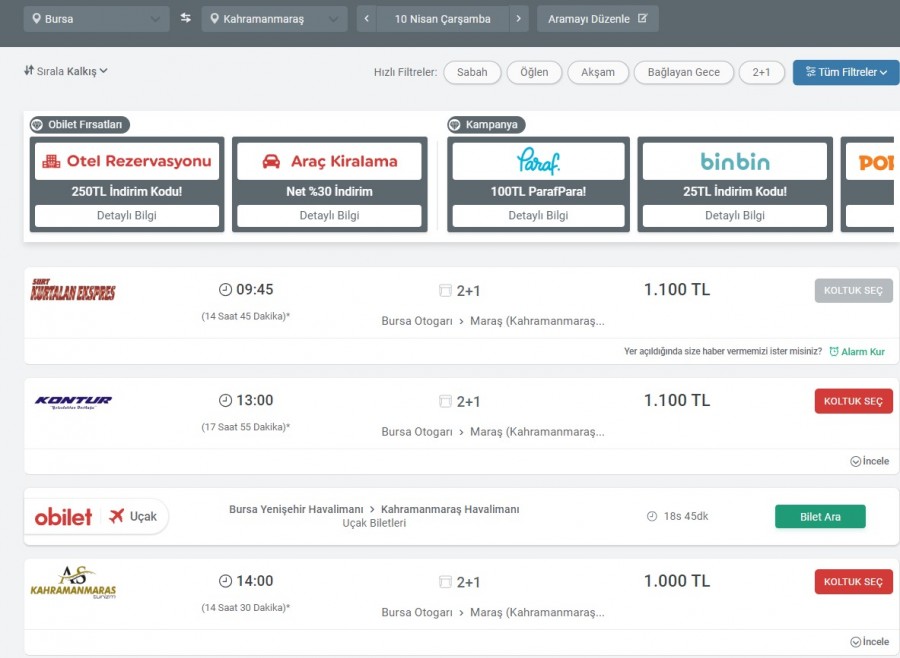Expand İncele details for Kontur trip
Viewport: 900px width, 658px height.
click(x=869, y=461)
